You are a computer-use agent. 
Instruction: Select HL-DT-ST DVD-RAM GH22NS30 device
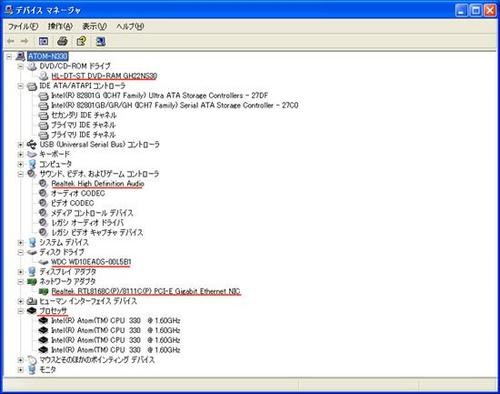pos(104,76)
